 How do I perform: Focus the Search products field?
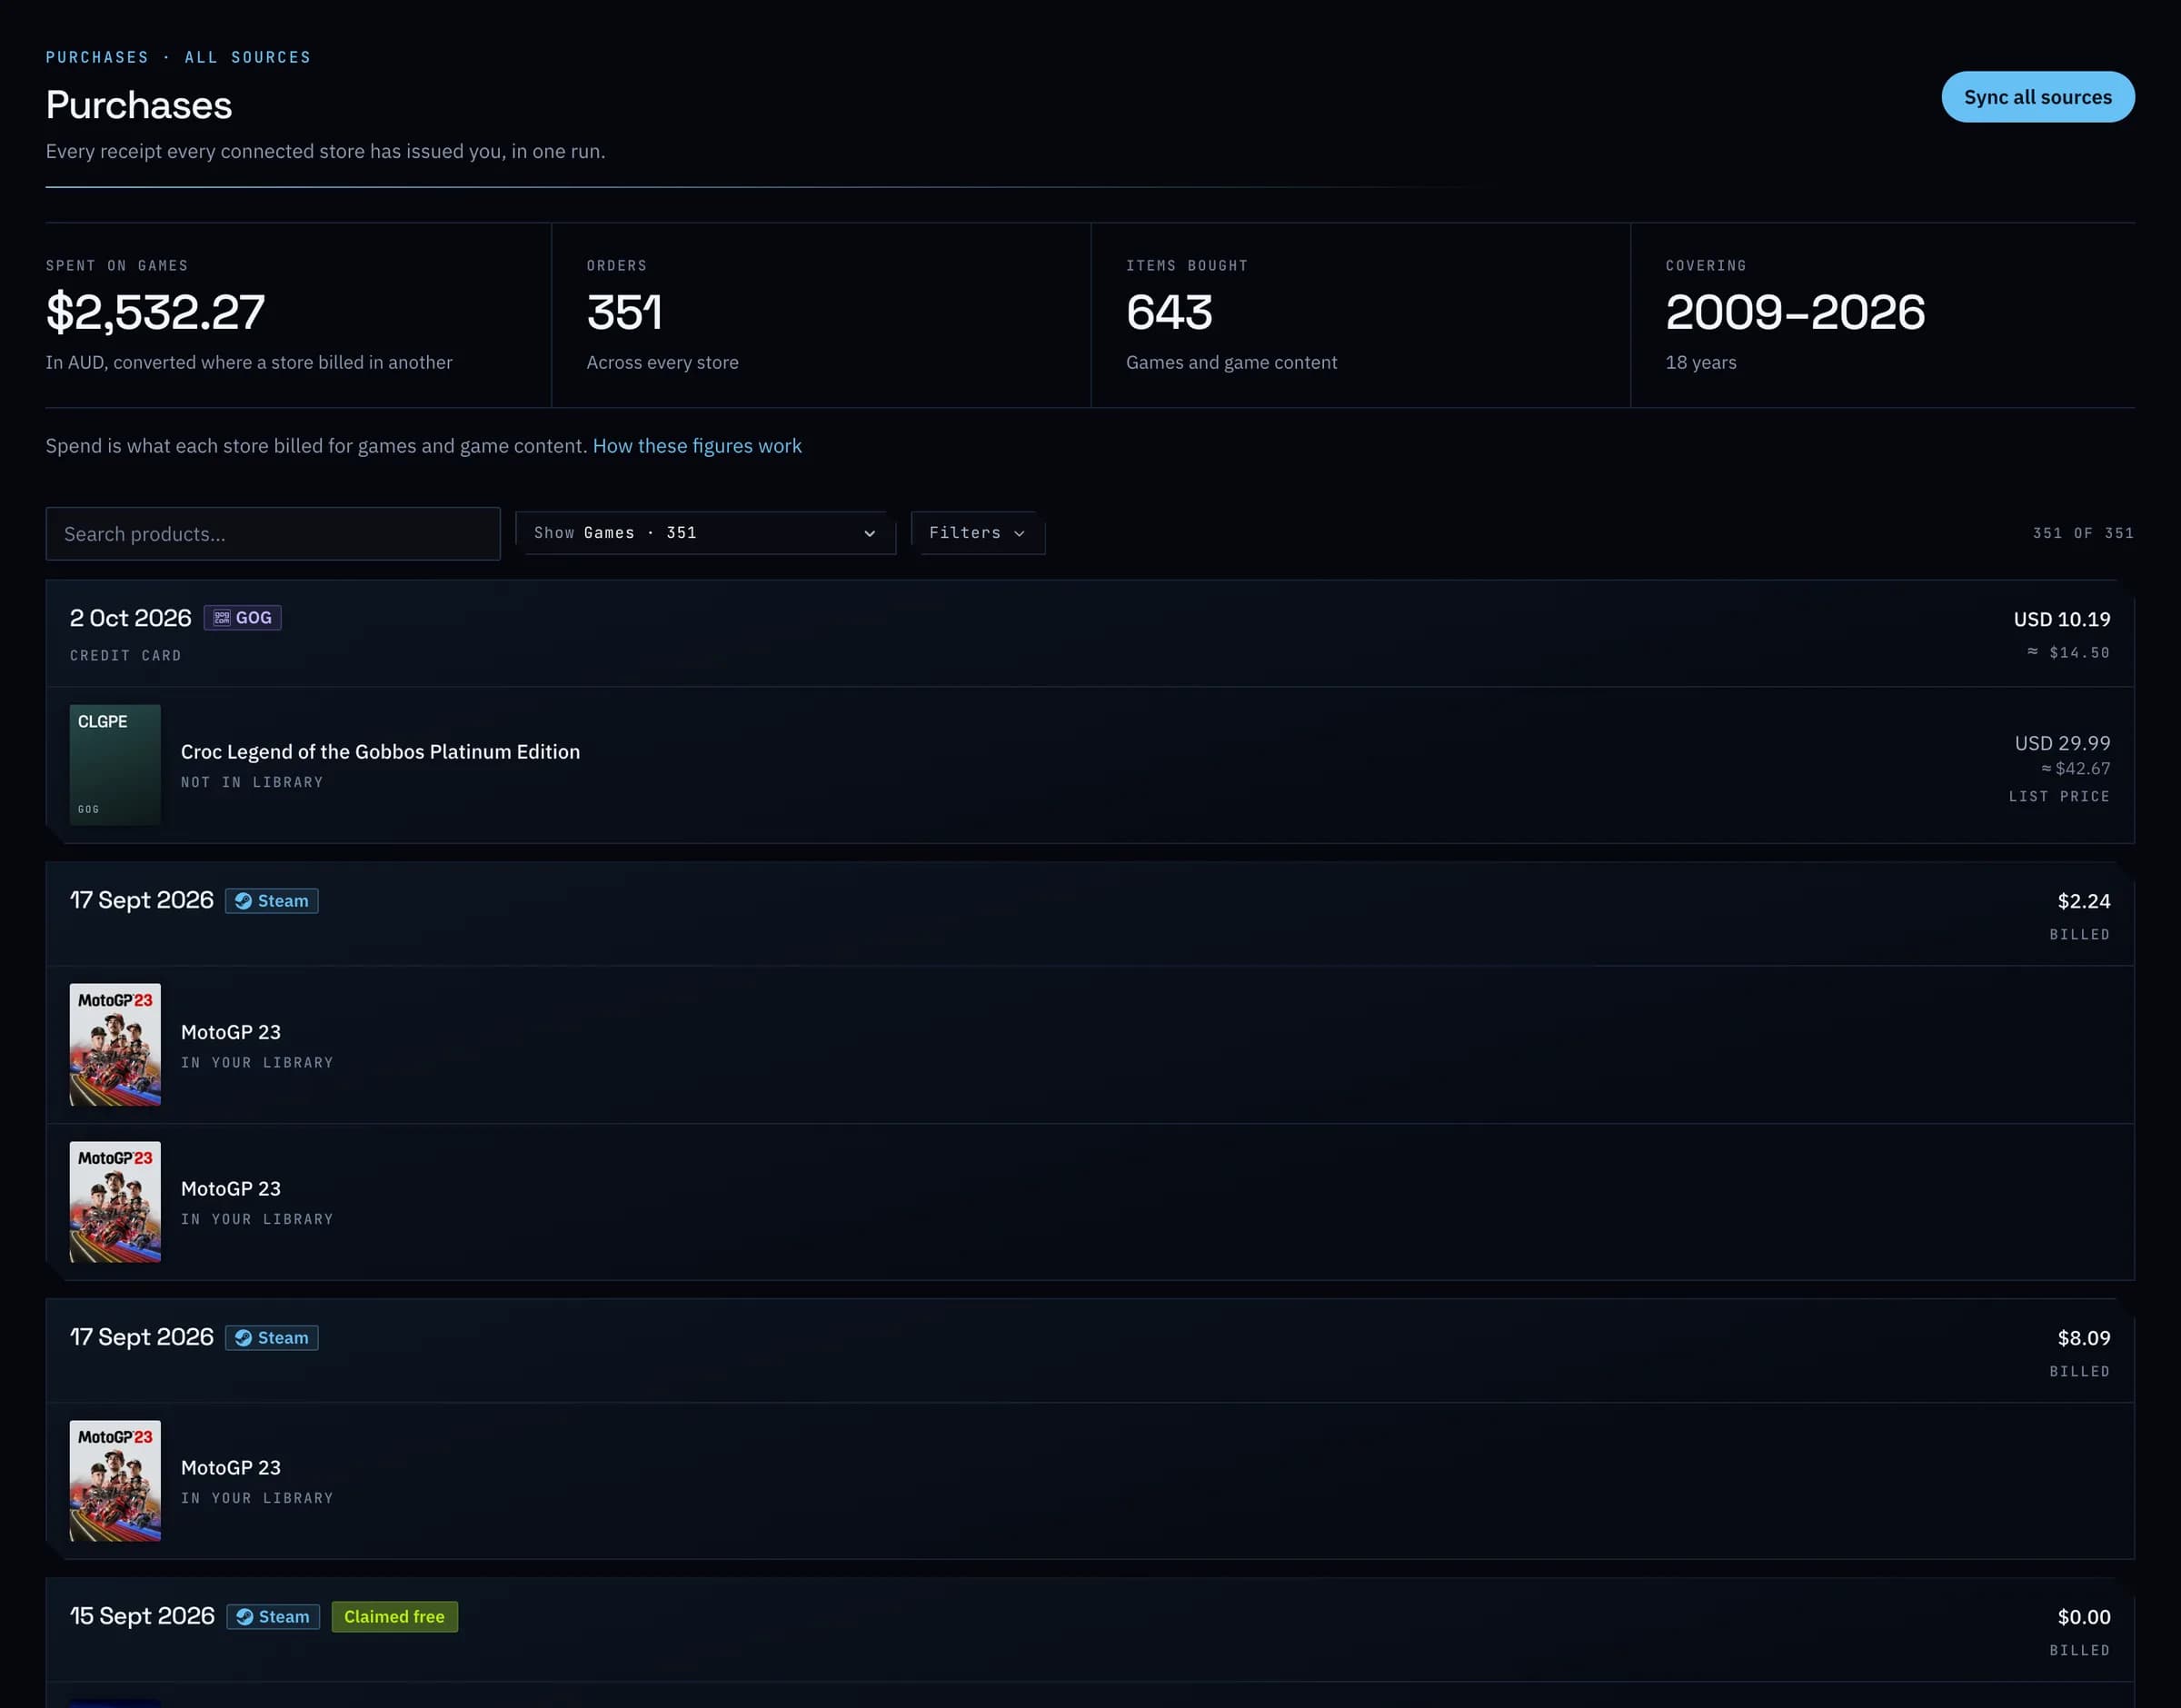273,534
